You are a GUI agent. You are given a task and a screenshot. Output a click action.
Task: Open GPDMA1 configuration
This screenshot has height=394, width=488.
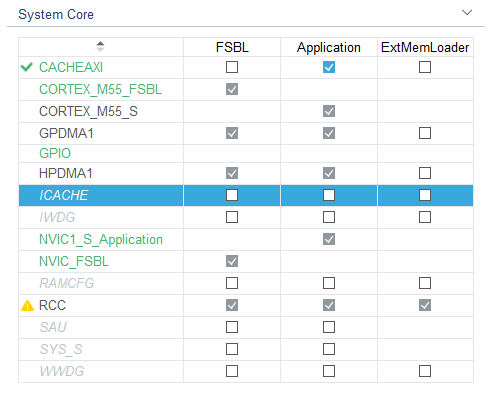click(x=66, y=133)
